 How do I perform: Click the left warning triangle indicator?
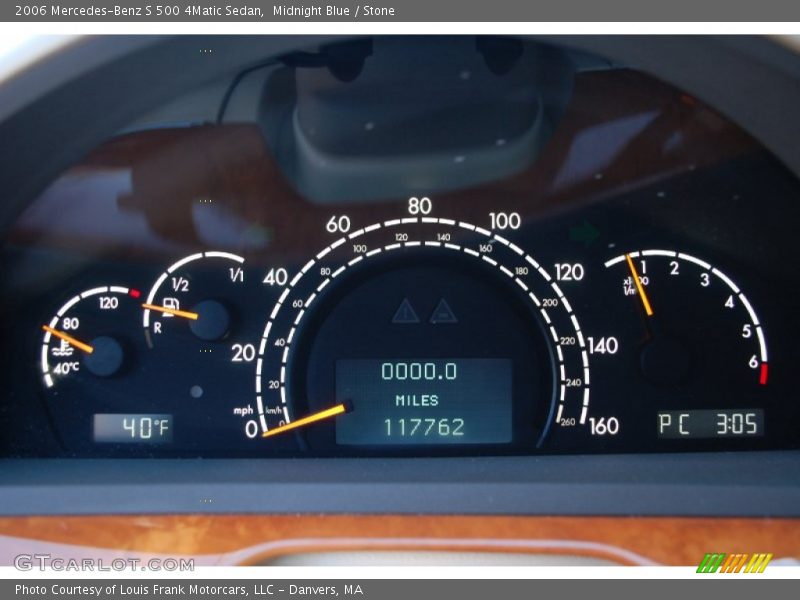pos(405,311)
